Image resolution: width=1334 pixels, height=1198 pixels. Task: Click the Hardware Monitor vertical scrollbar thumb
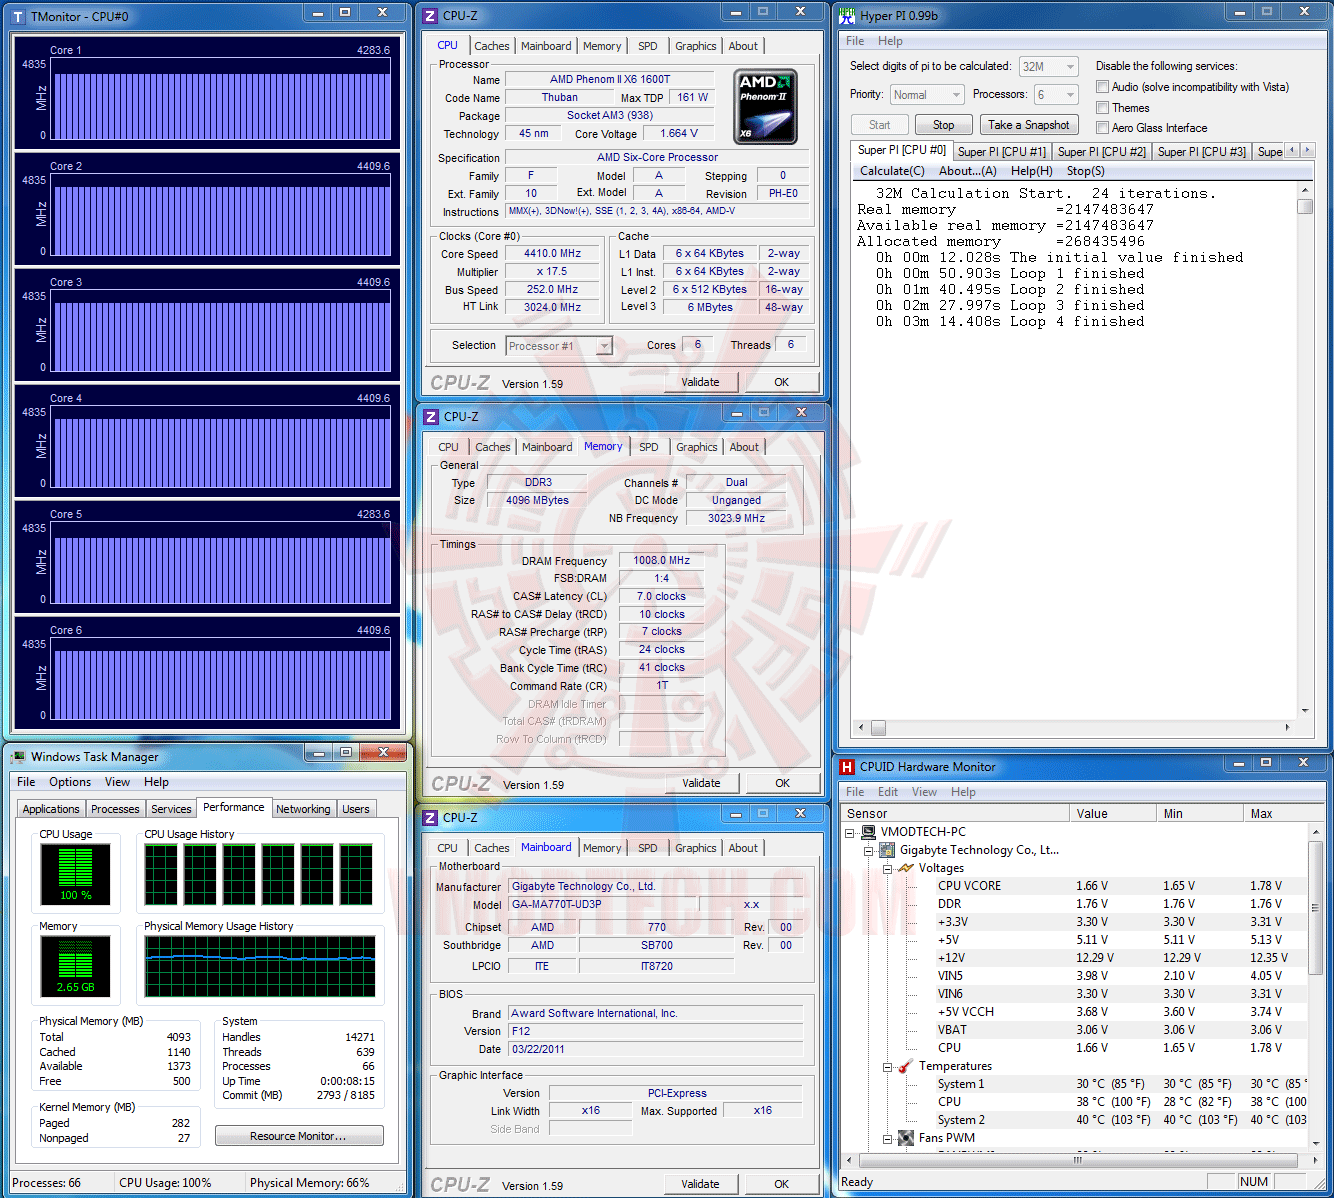[1315, 908]
